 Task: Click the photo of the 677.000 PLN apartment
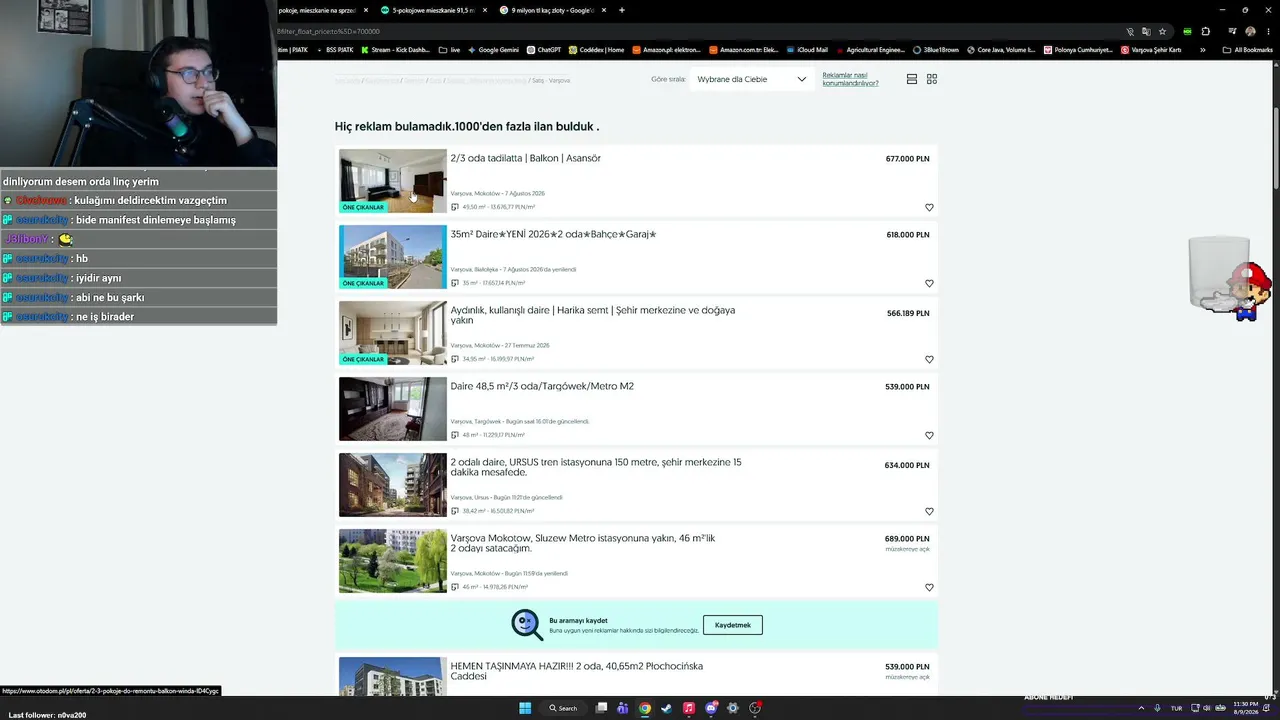pos(393,181)
